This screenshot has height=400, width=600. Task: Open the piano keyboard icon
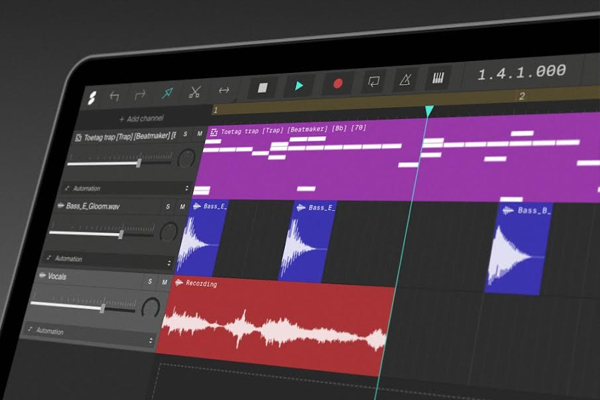point(438,78)
